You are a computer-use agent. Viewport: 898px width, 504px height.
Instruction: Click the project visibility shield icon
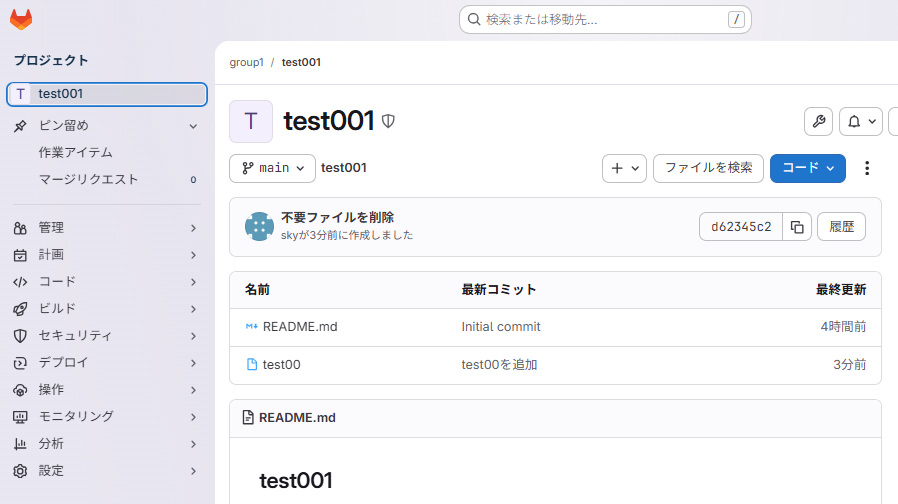[x=388, y=122]
